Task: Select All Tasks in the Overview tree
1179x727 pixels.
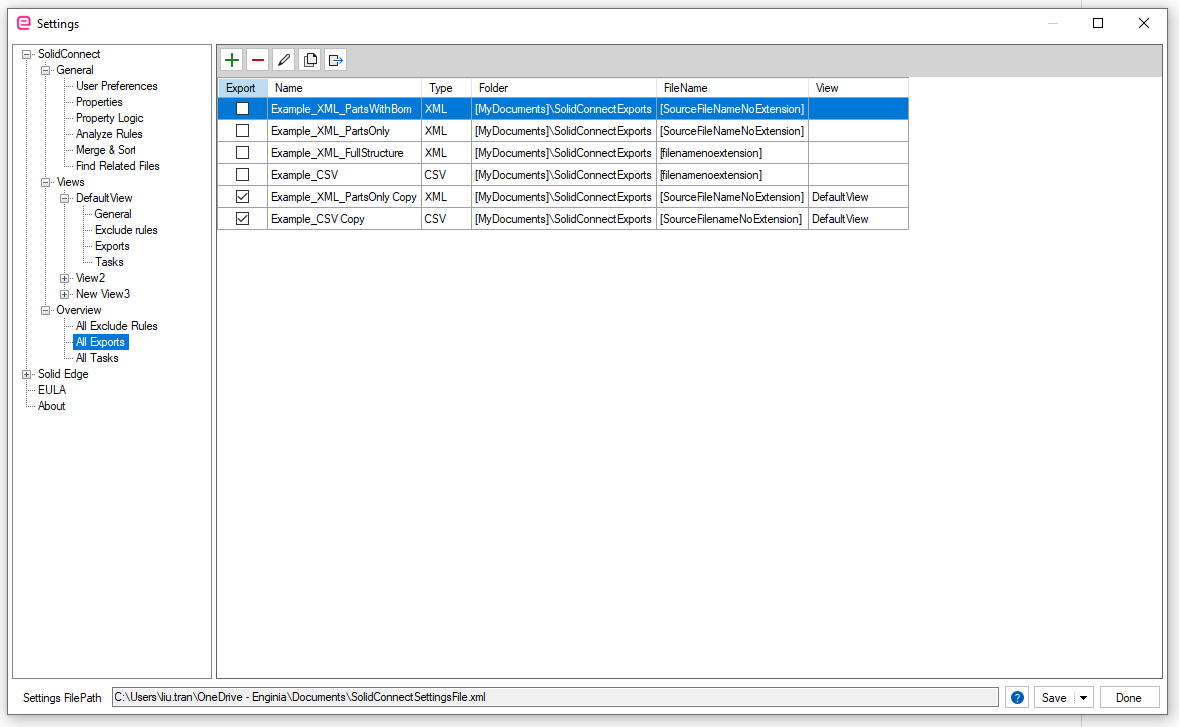Action: (97, 358)
